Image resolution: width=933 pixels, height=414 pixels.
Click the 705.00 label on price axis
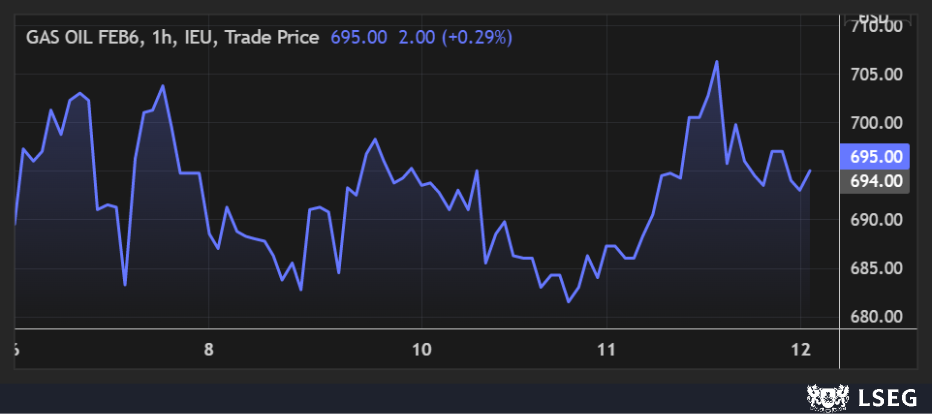click(x=877, y=75)
